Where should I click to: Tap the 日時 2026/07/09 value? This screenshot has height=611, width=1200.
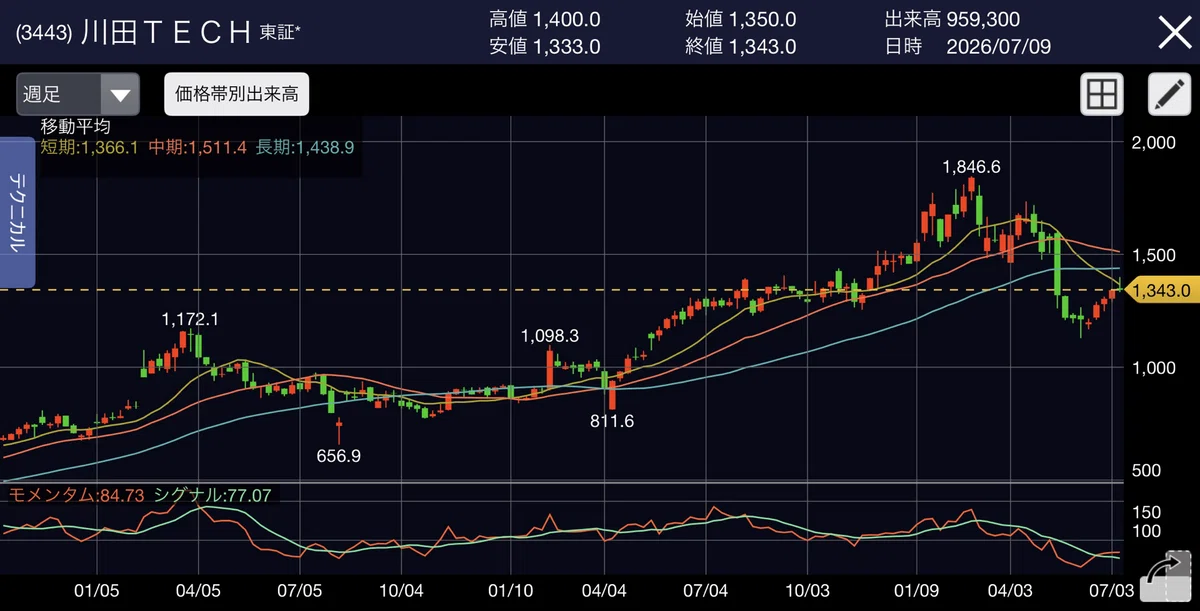click(x=968, y=46)
